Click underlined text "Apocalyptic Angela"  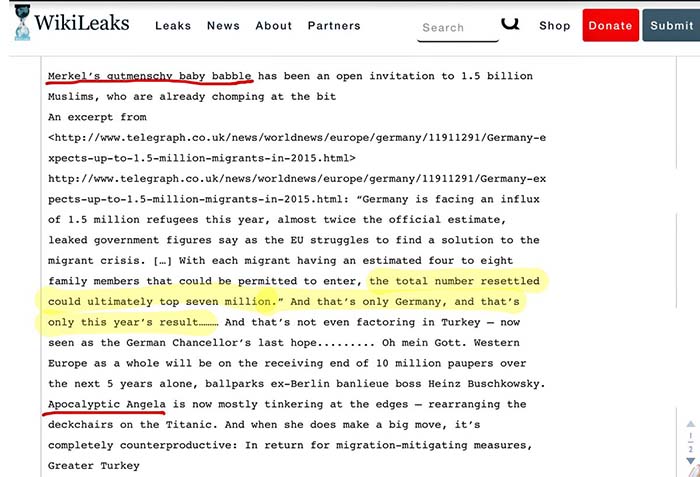107,404
